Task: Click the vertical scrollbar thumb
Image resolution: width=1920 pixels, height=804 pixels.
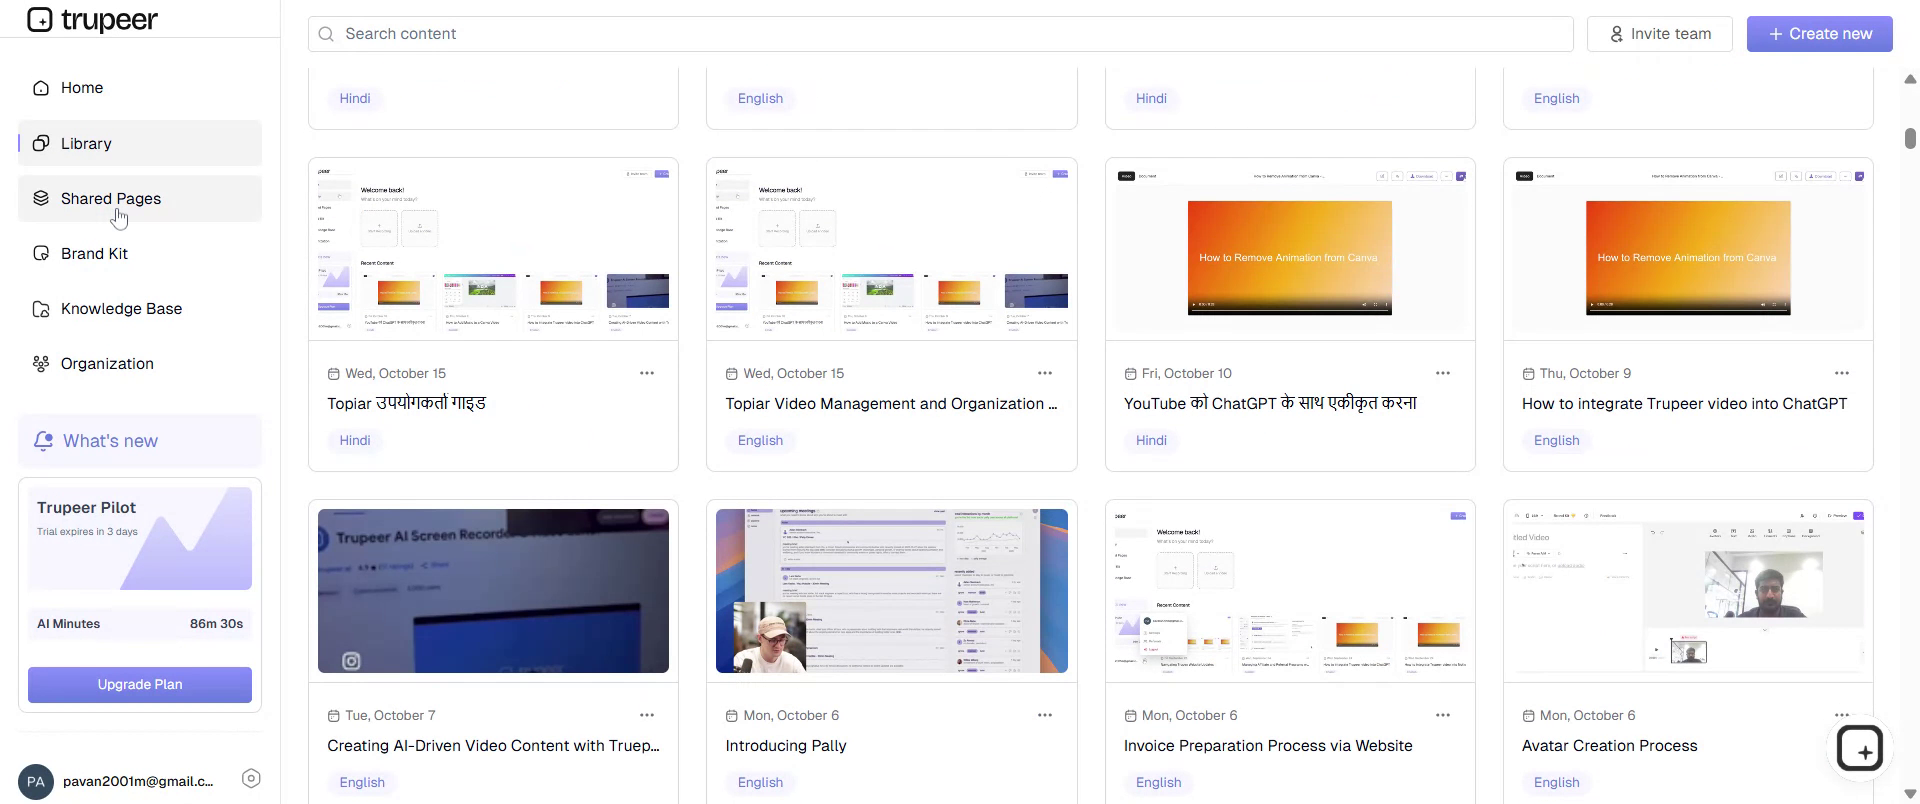Action: point(1910,138)
